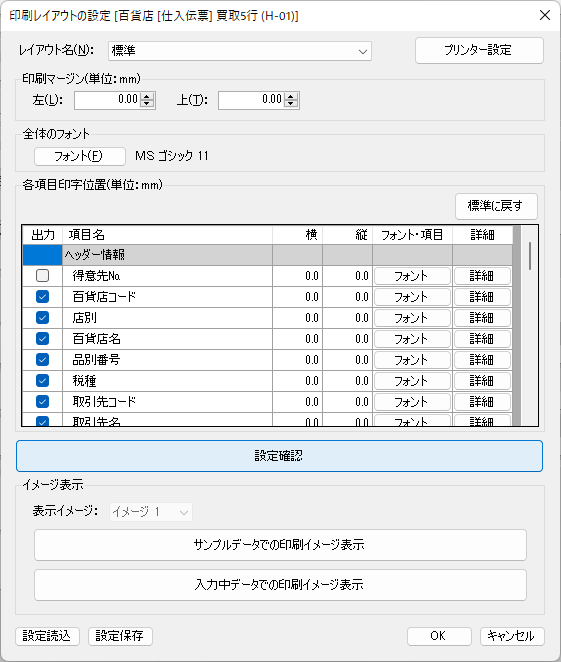Screen dimensions: 561x662
Task: Click the 設定読込 button
Action: [47, 636]
